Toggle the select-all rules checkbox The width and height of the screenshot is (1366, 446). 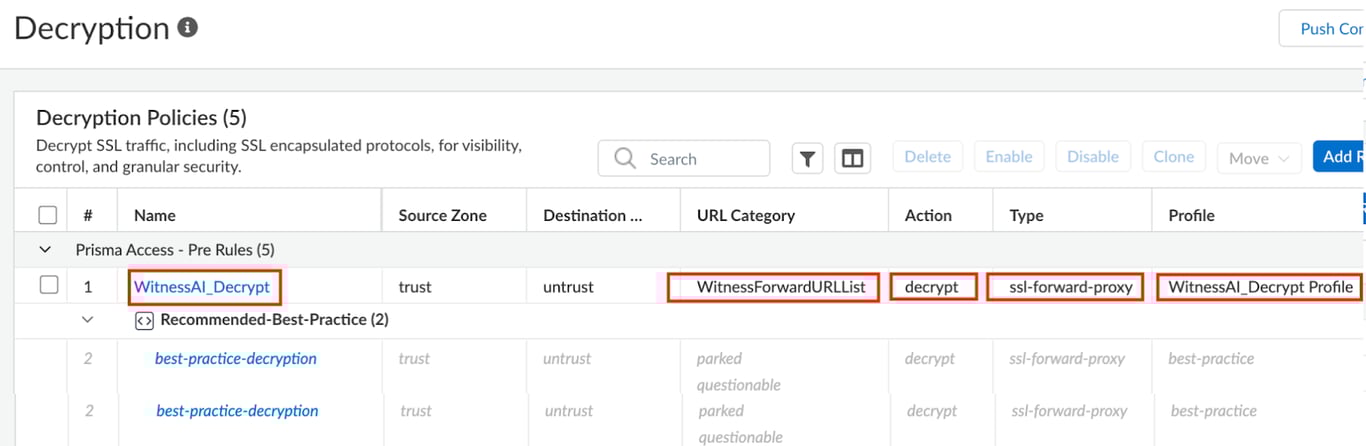tap(47, 215)
